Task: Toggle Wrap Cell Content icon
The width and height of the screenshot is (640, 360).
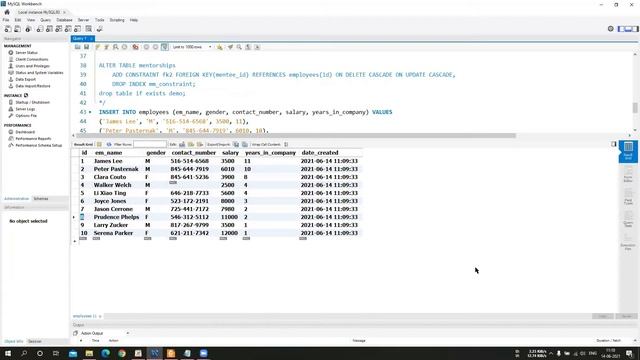Action: [286, 144]
